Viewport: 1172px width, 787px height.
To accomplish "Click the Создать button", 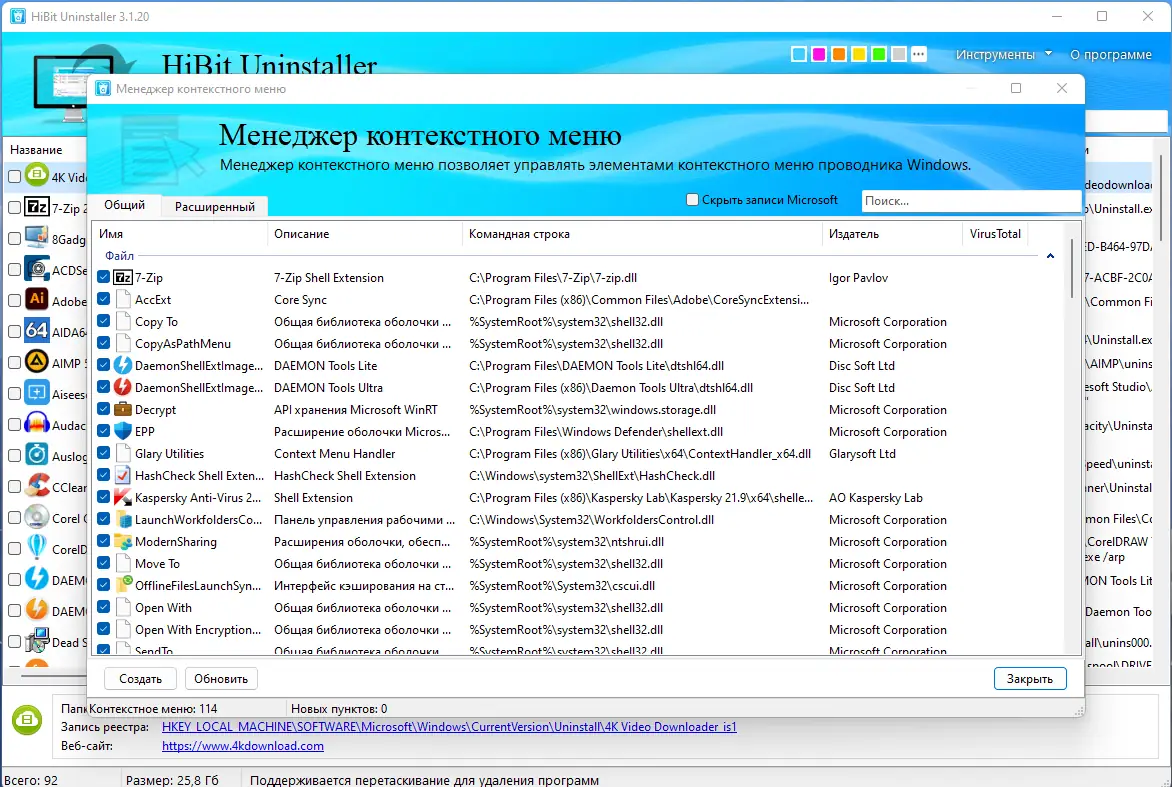I will coord(141,679).
